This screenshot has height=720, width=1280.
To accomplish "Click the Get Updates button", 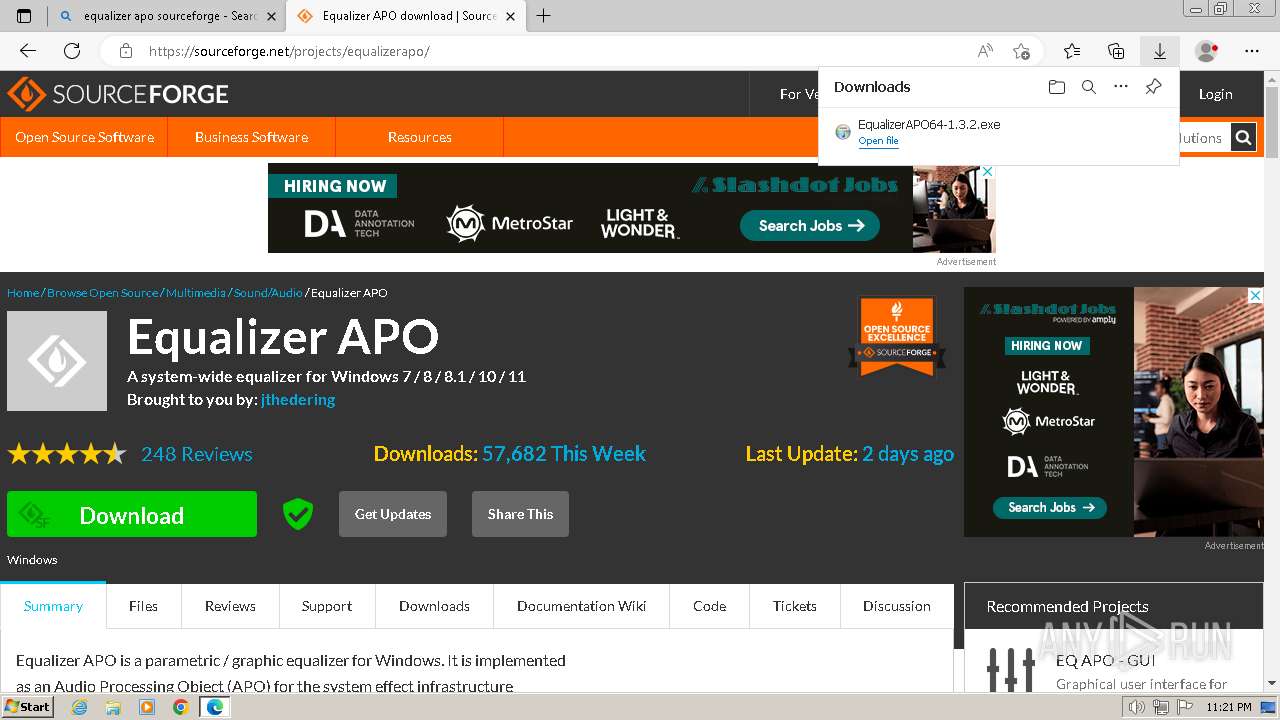I will coord(393,514).
